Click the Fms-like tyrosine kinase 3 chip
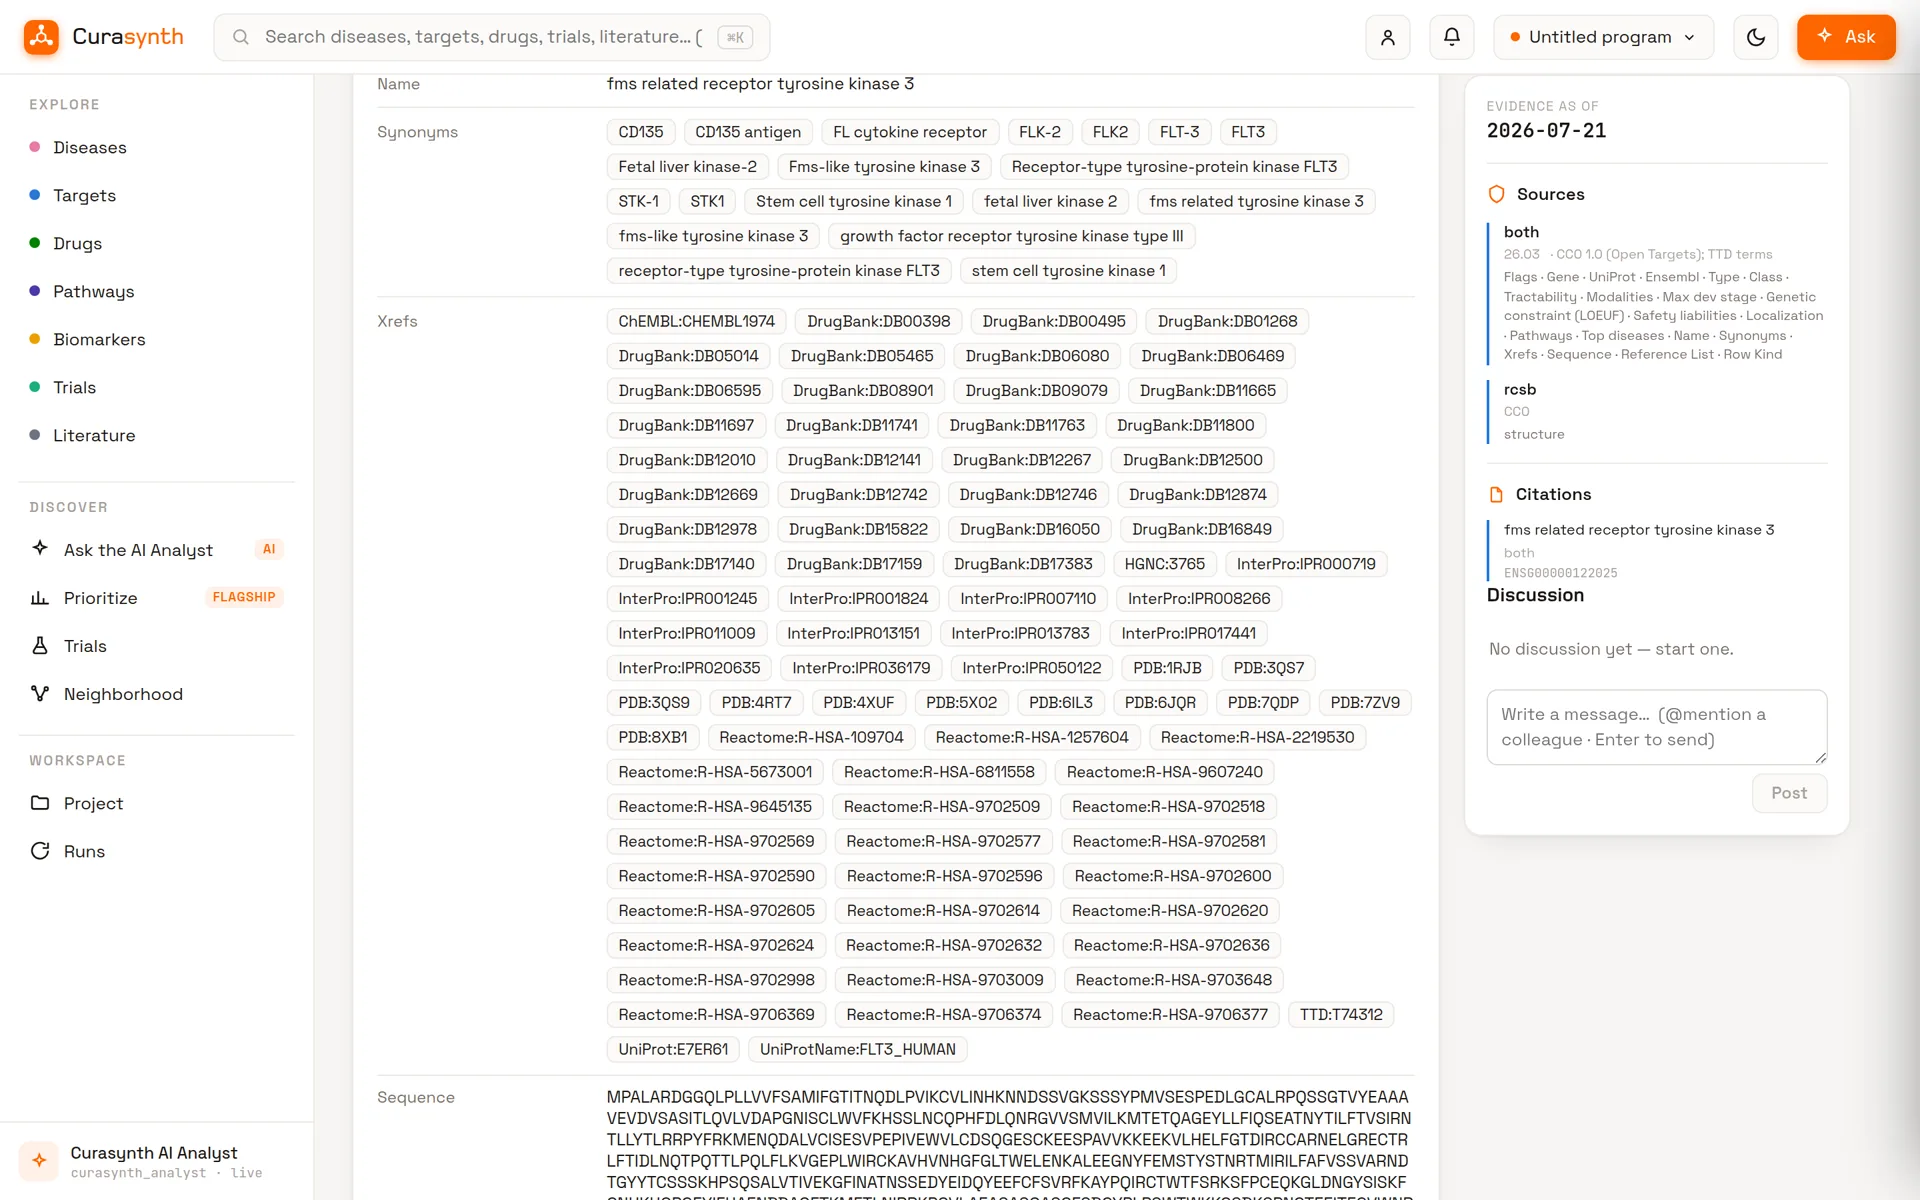Viewport: 1920px width, 1200px height. click(884, 167)
